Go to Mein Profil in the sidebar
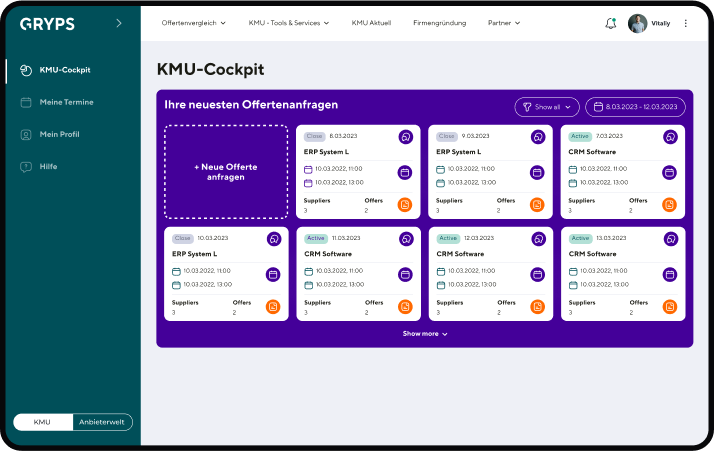Viewport: 714px width, 451px height. [59, 134]
